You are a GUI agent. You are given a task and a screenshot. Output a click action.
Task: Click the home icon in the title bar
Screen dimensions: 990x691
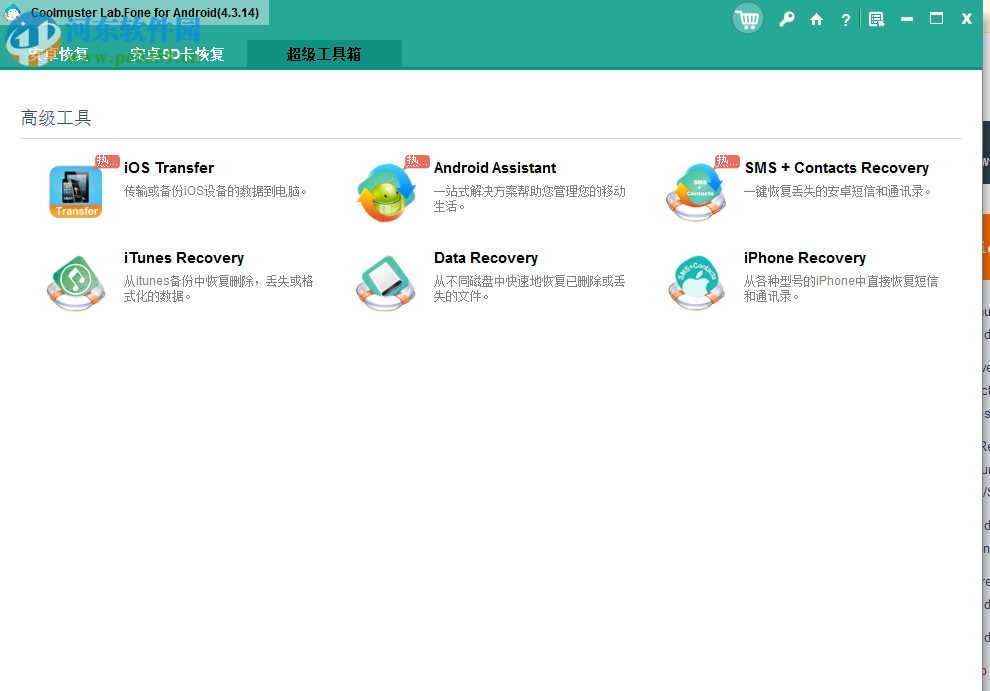[x=815, y=18]
